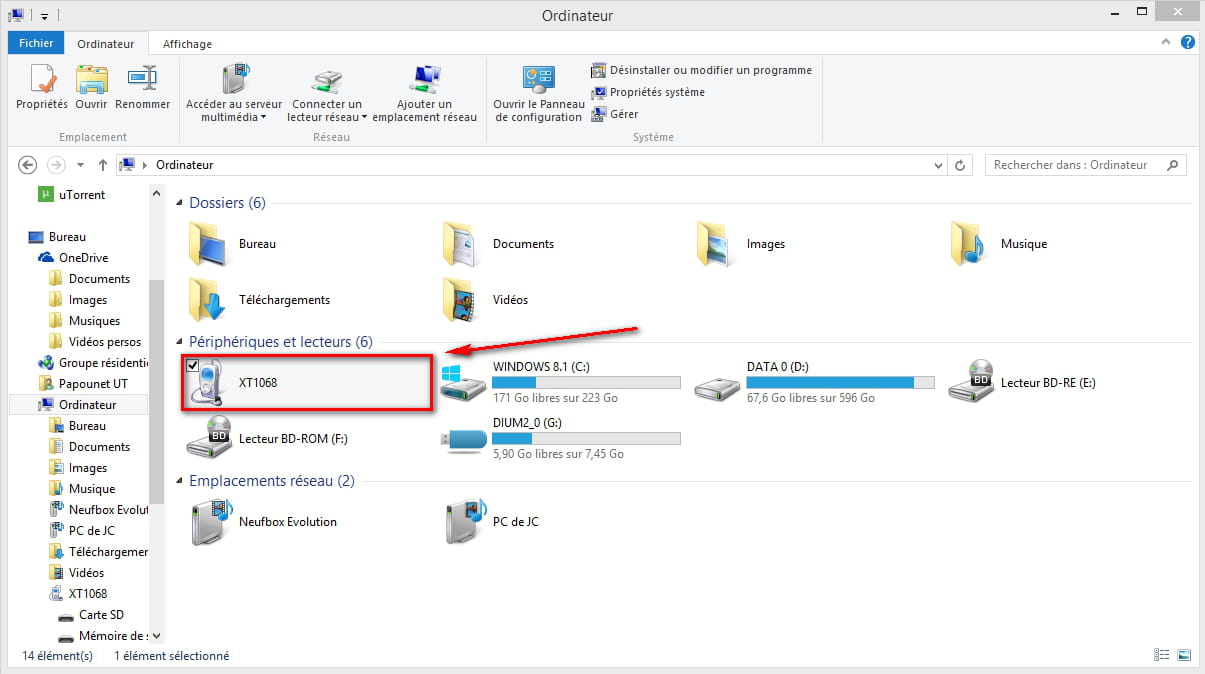Switch to large icons view in the status bar
Screen dimensions: 1205x674
[1184, 656]
